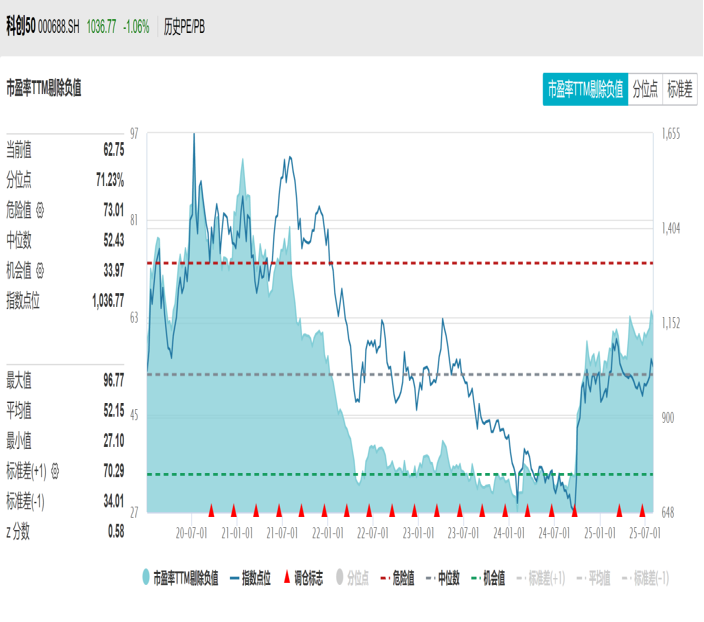Click the change percentage -1.06%

(136, 27)
